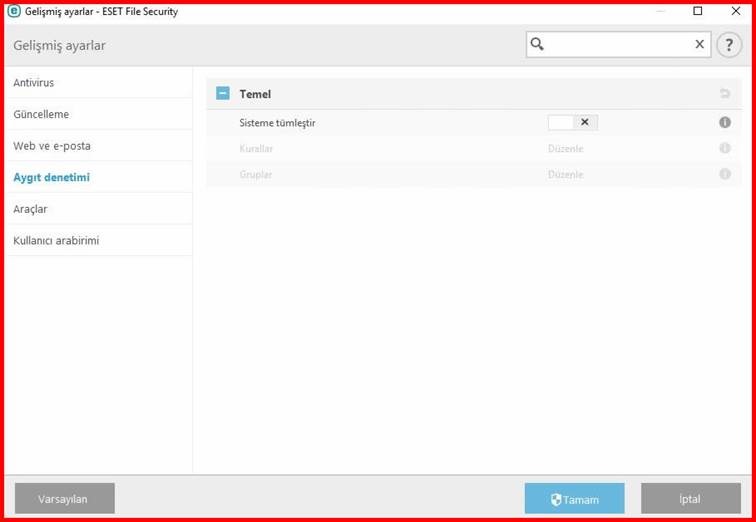Image resolution: width=756 pixels, height=522 pixels.
Task: Click the help question mark icon
Action: tap(729, 45)
